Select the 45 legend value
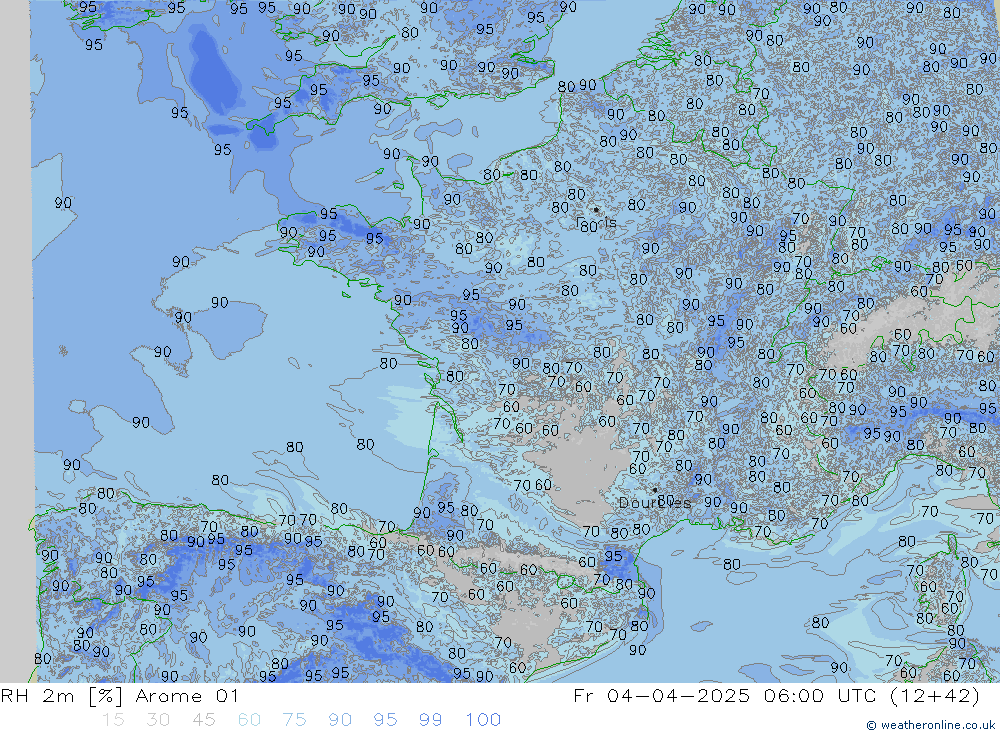The height and width of the screenshot is (733, 1000). [x=203, y=720]
